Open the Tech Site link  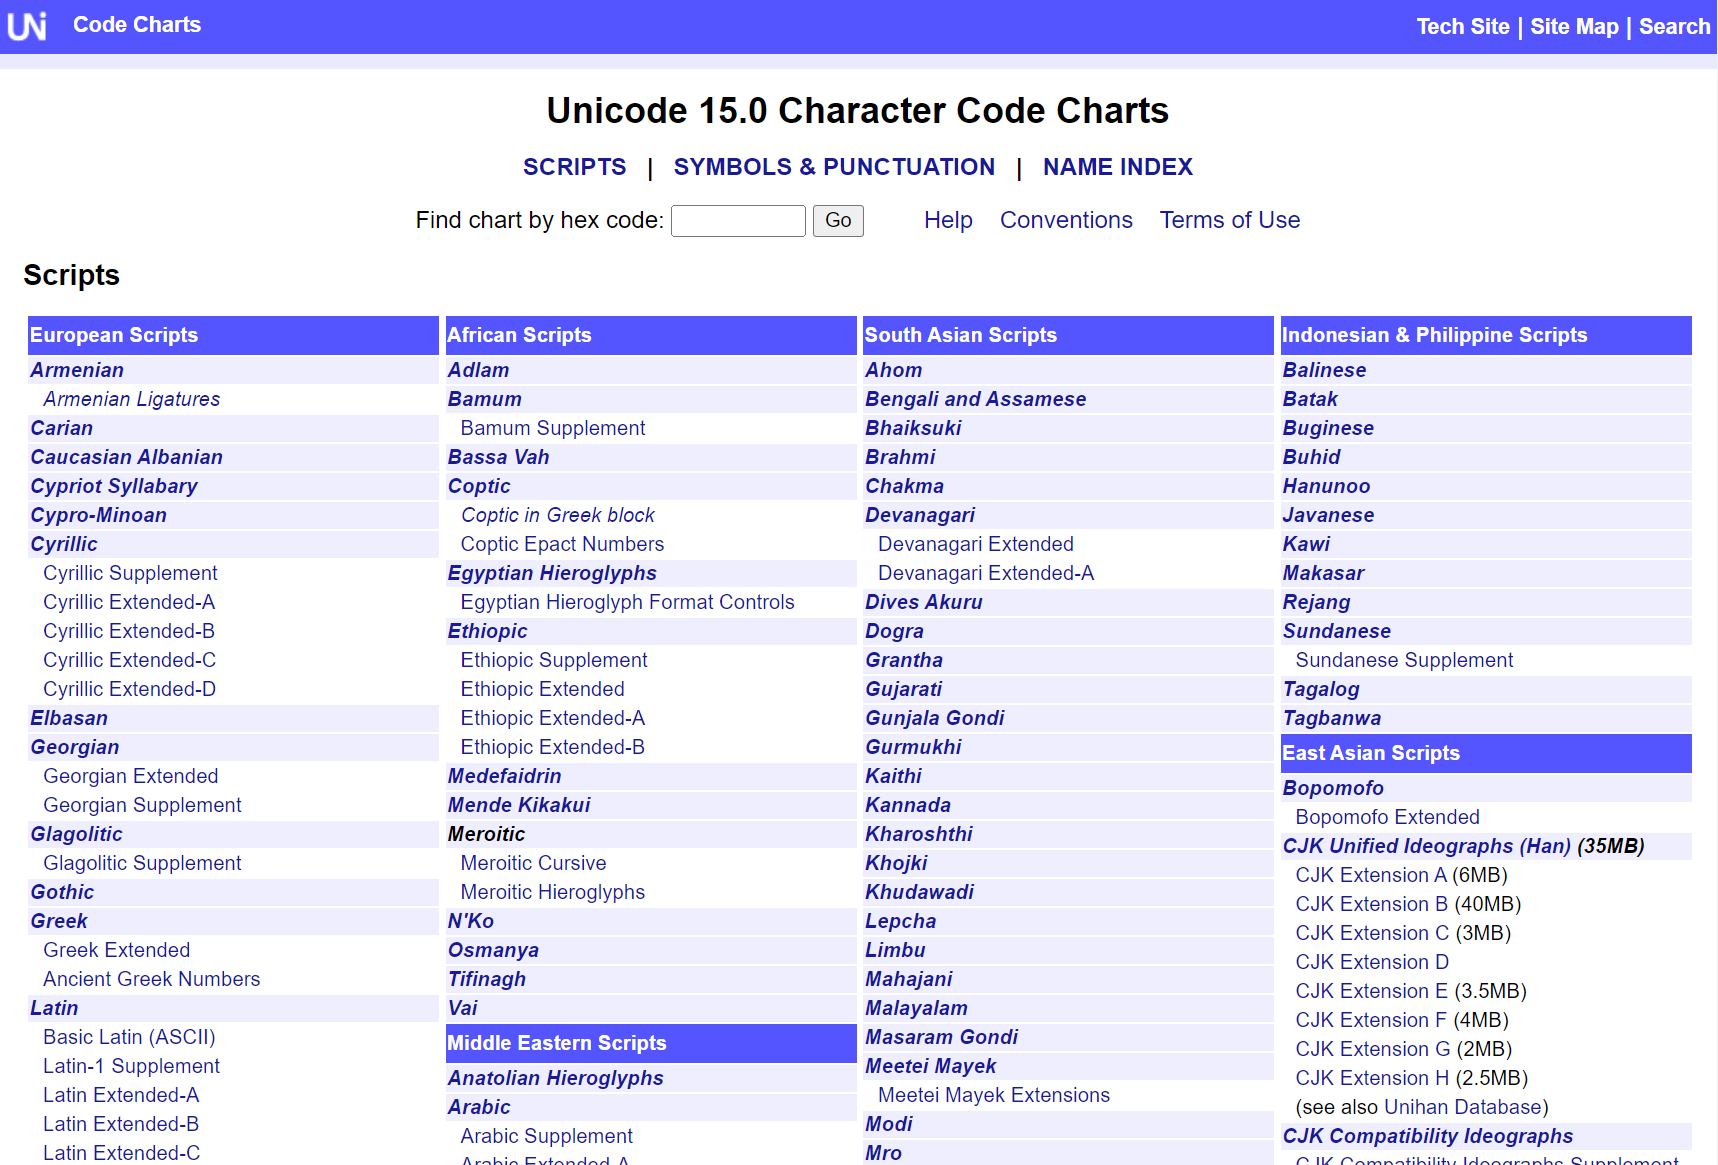[x=1463, y=27]
